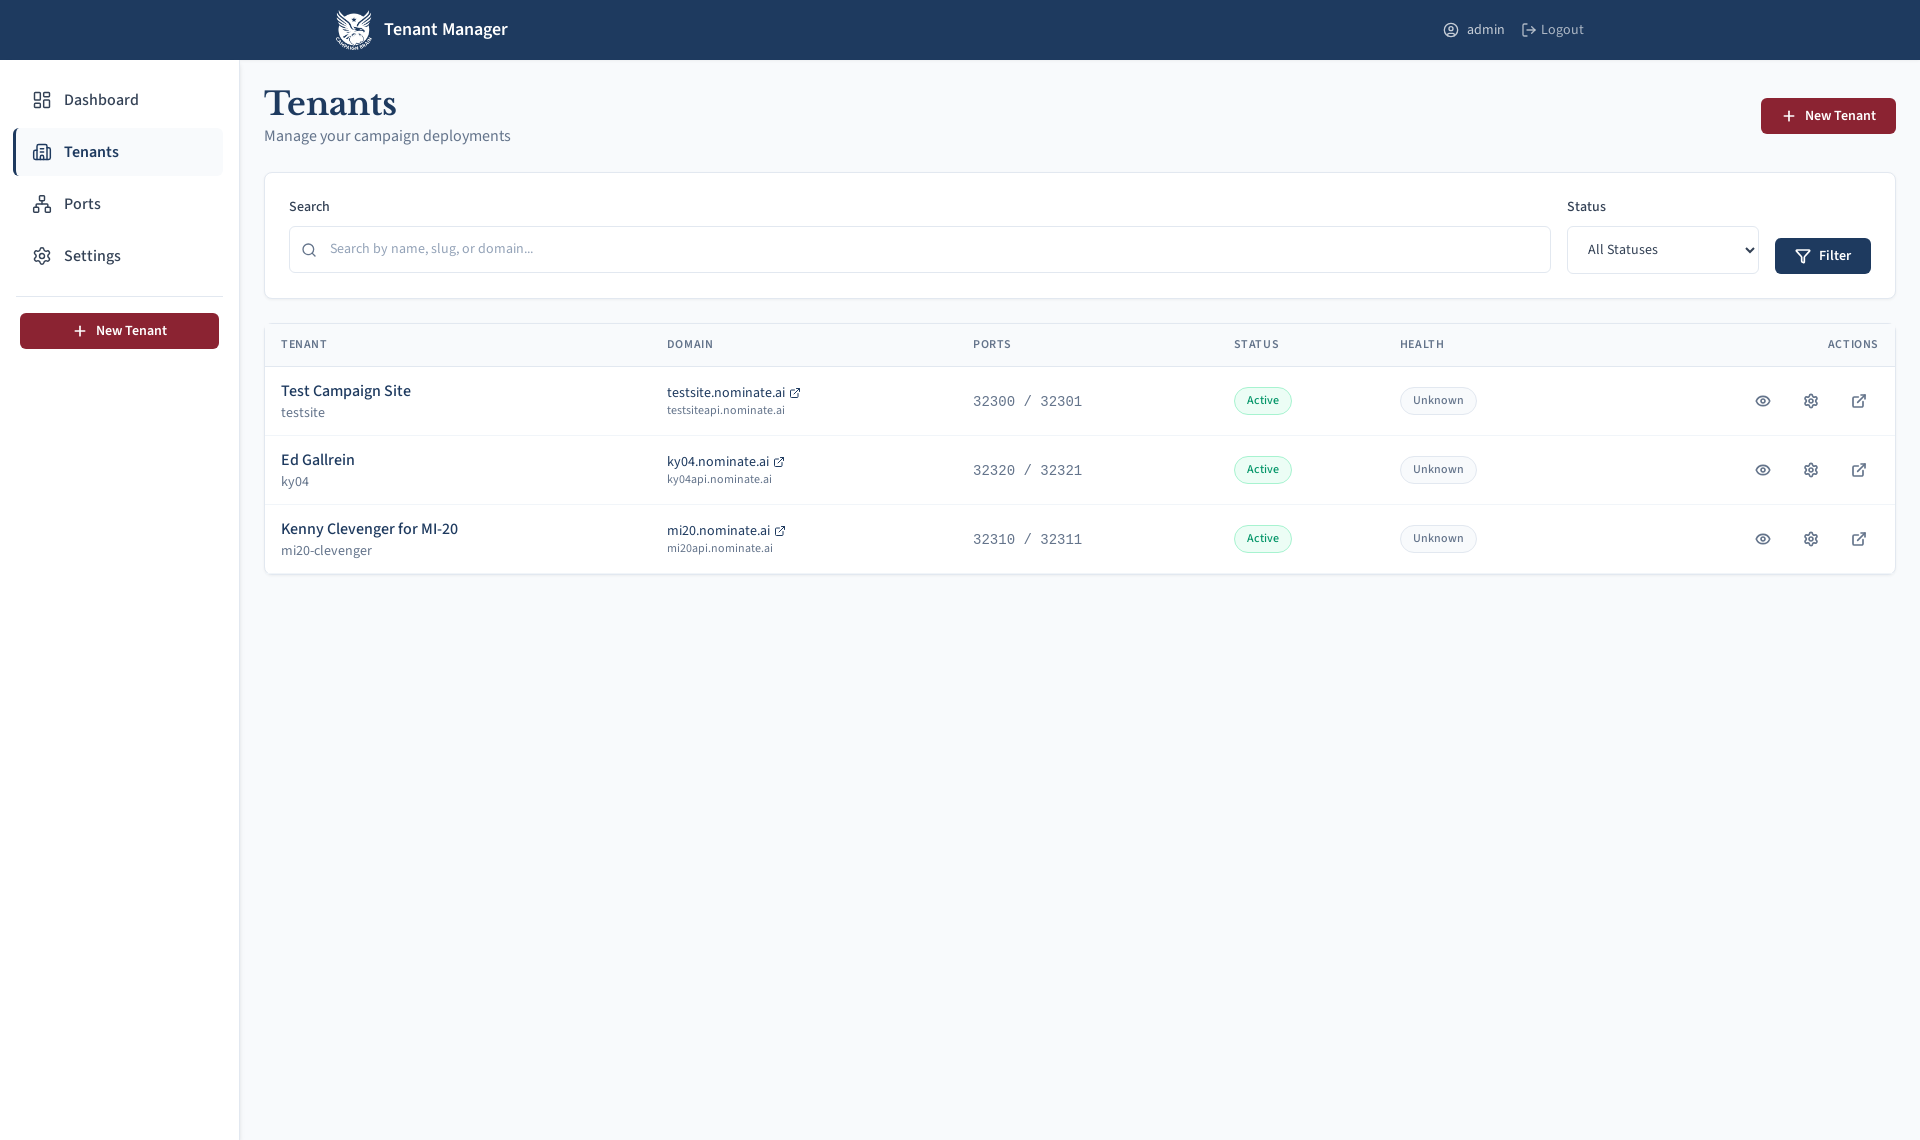Click external link icon in Kenny Clevenger row

coord(1859,539)
